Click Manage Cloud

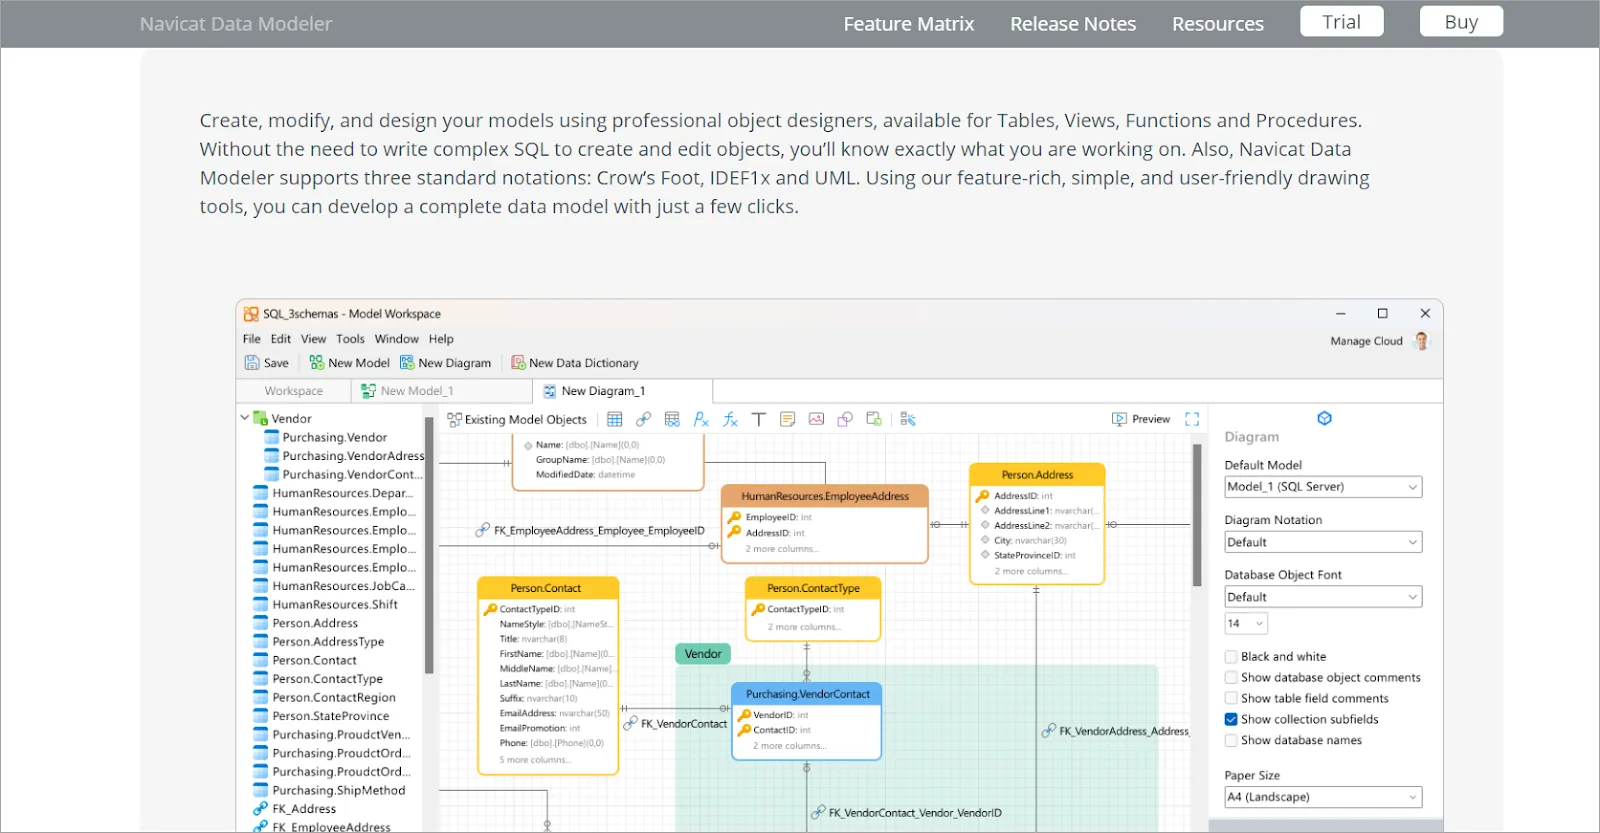coord(1366,341)
